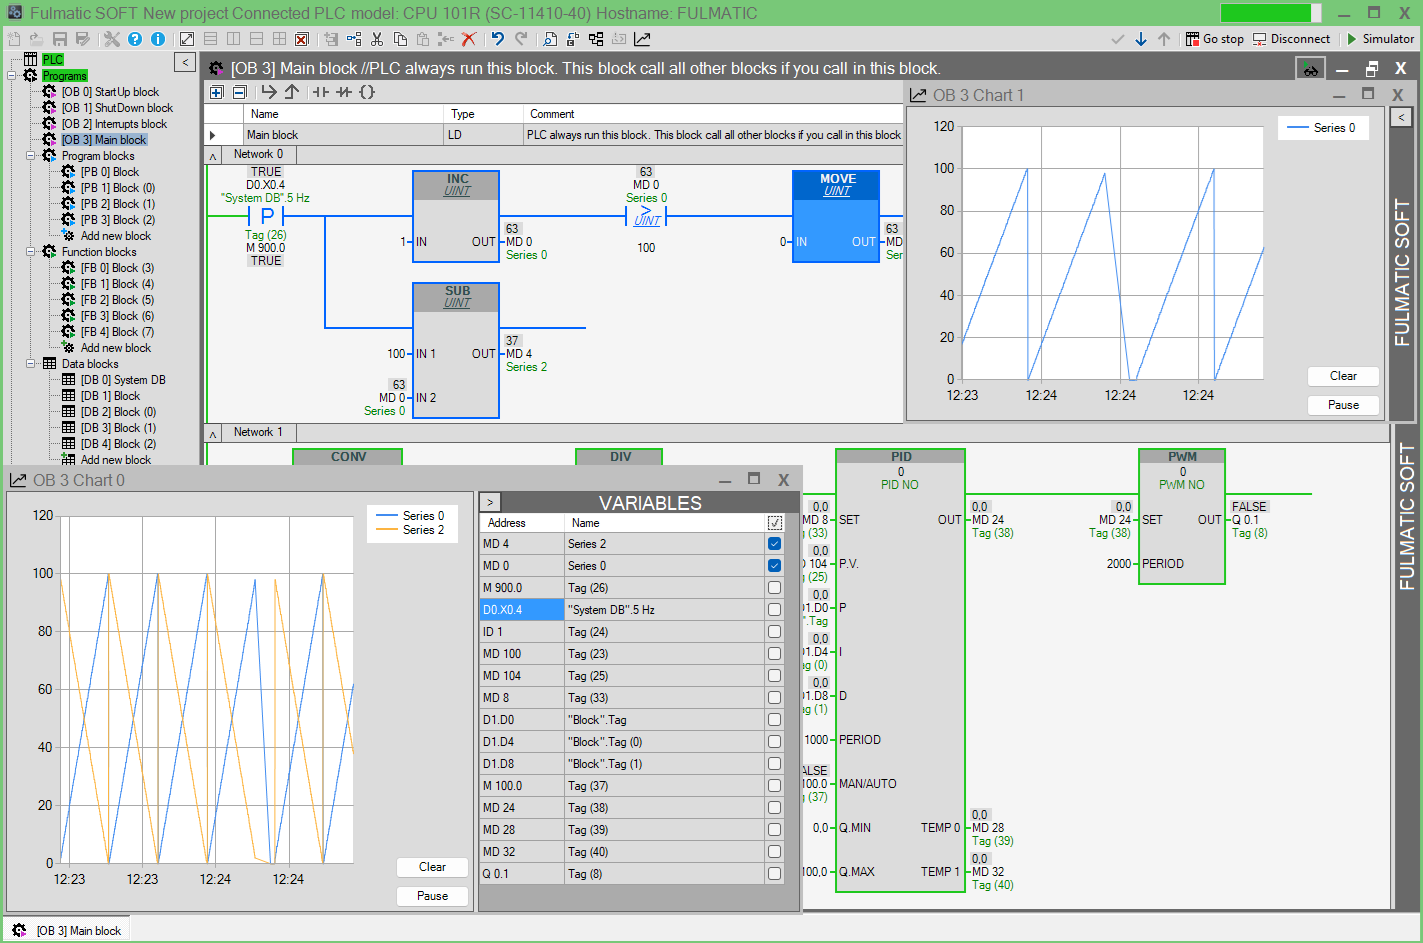
Task: Cut selection with Scissors toolbar icon
Action: (x=377, y=38)
